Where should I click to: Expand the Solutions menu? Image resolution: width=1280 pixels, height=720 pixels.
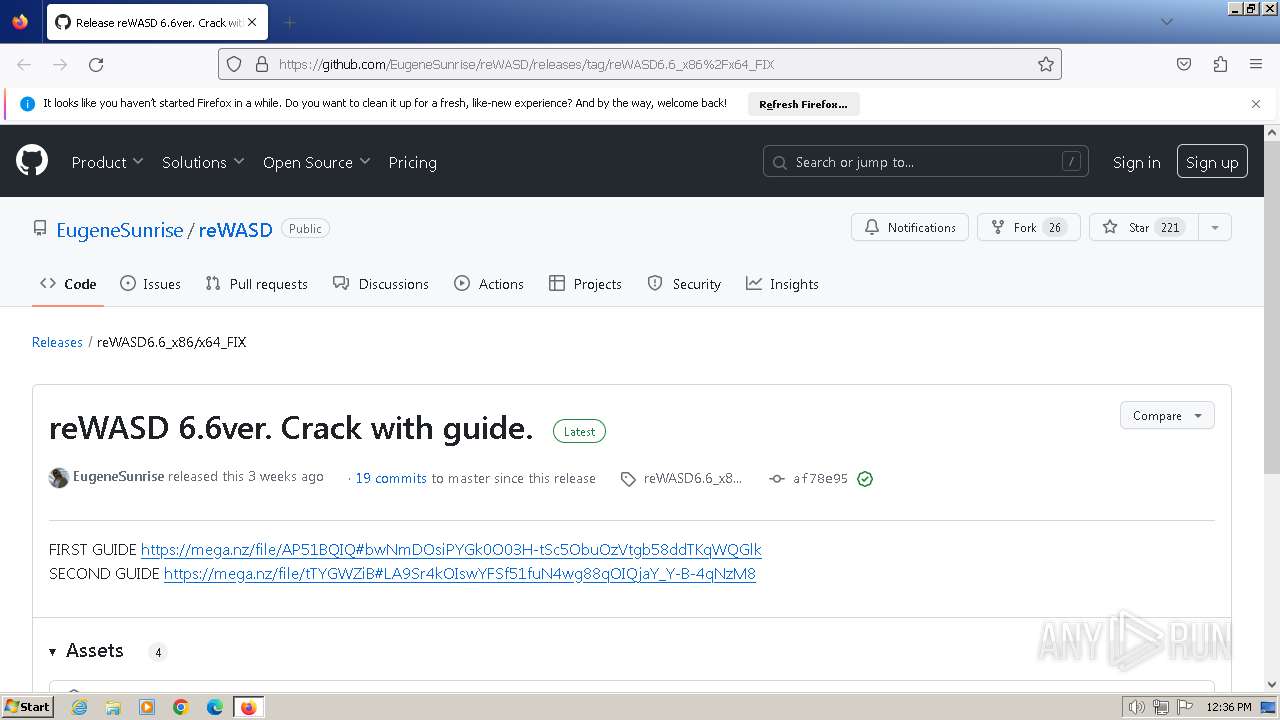203,162
